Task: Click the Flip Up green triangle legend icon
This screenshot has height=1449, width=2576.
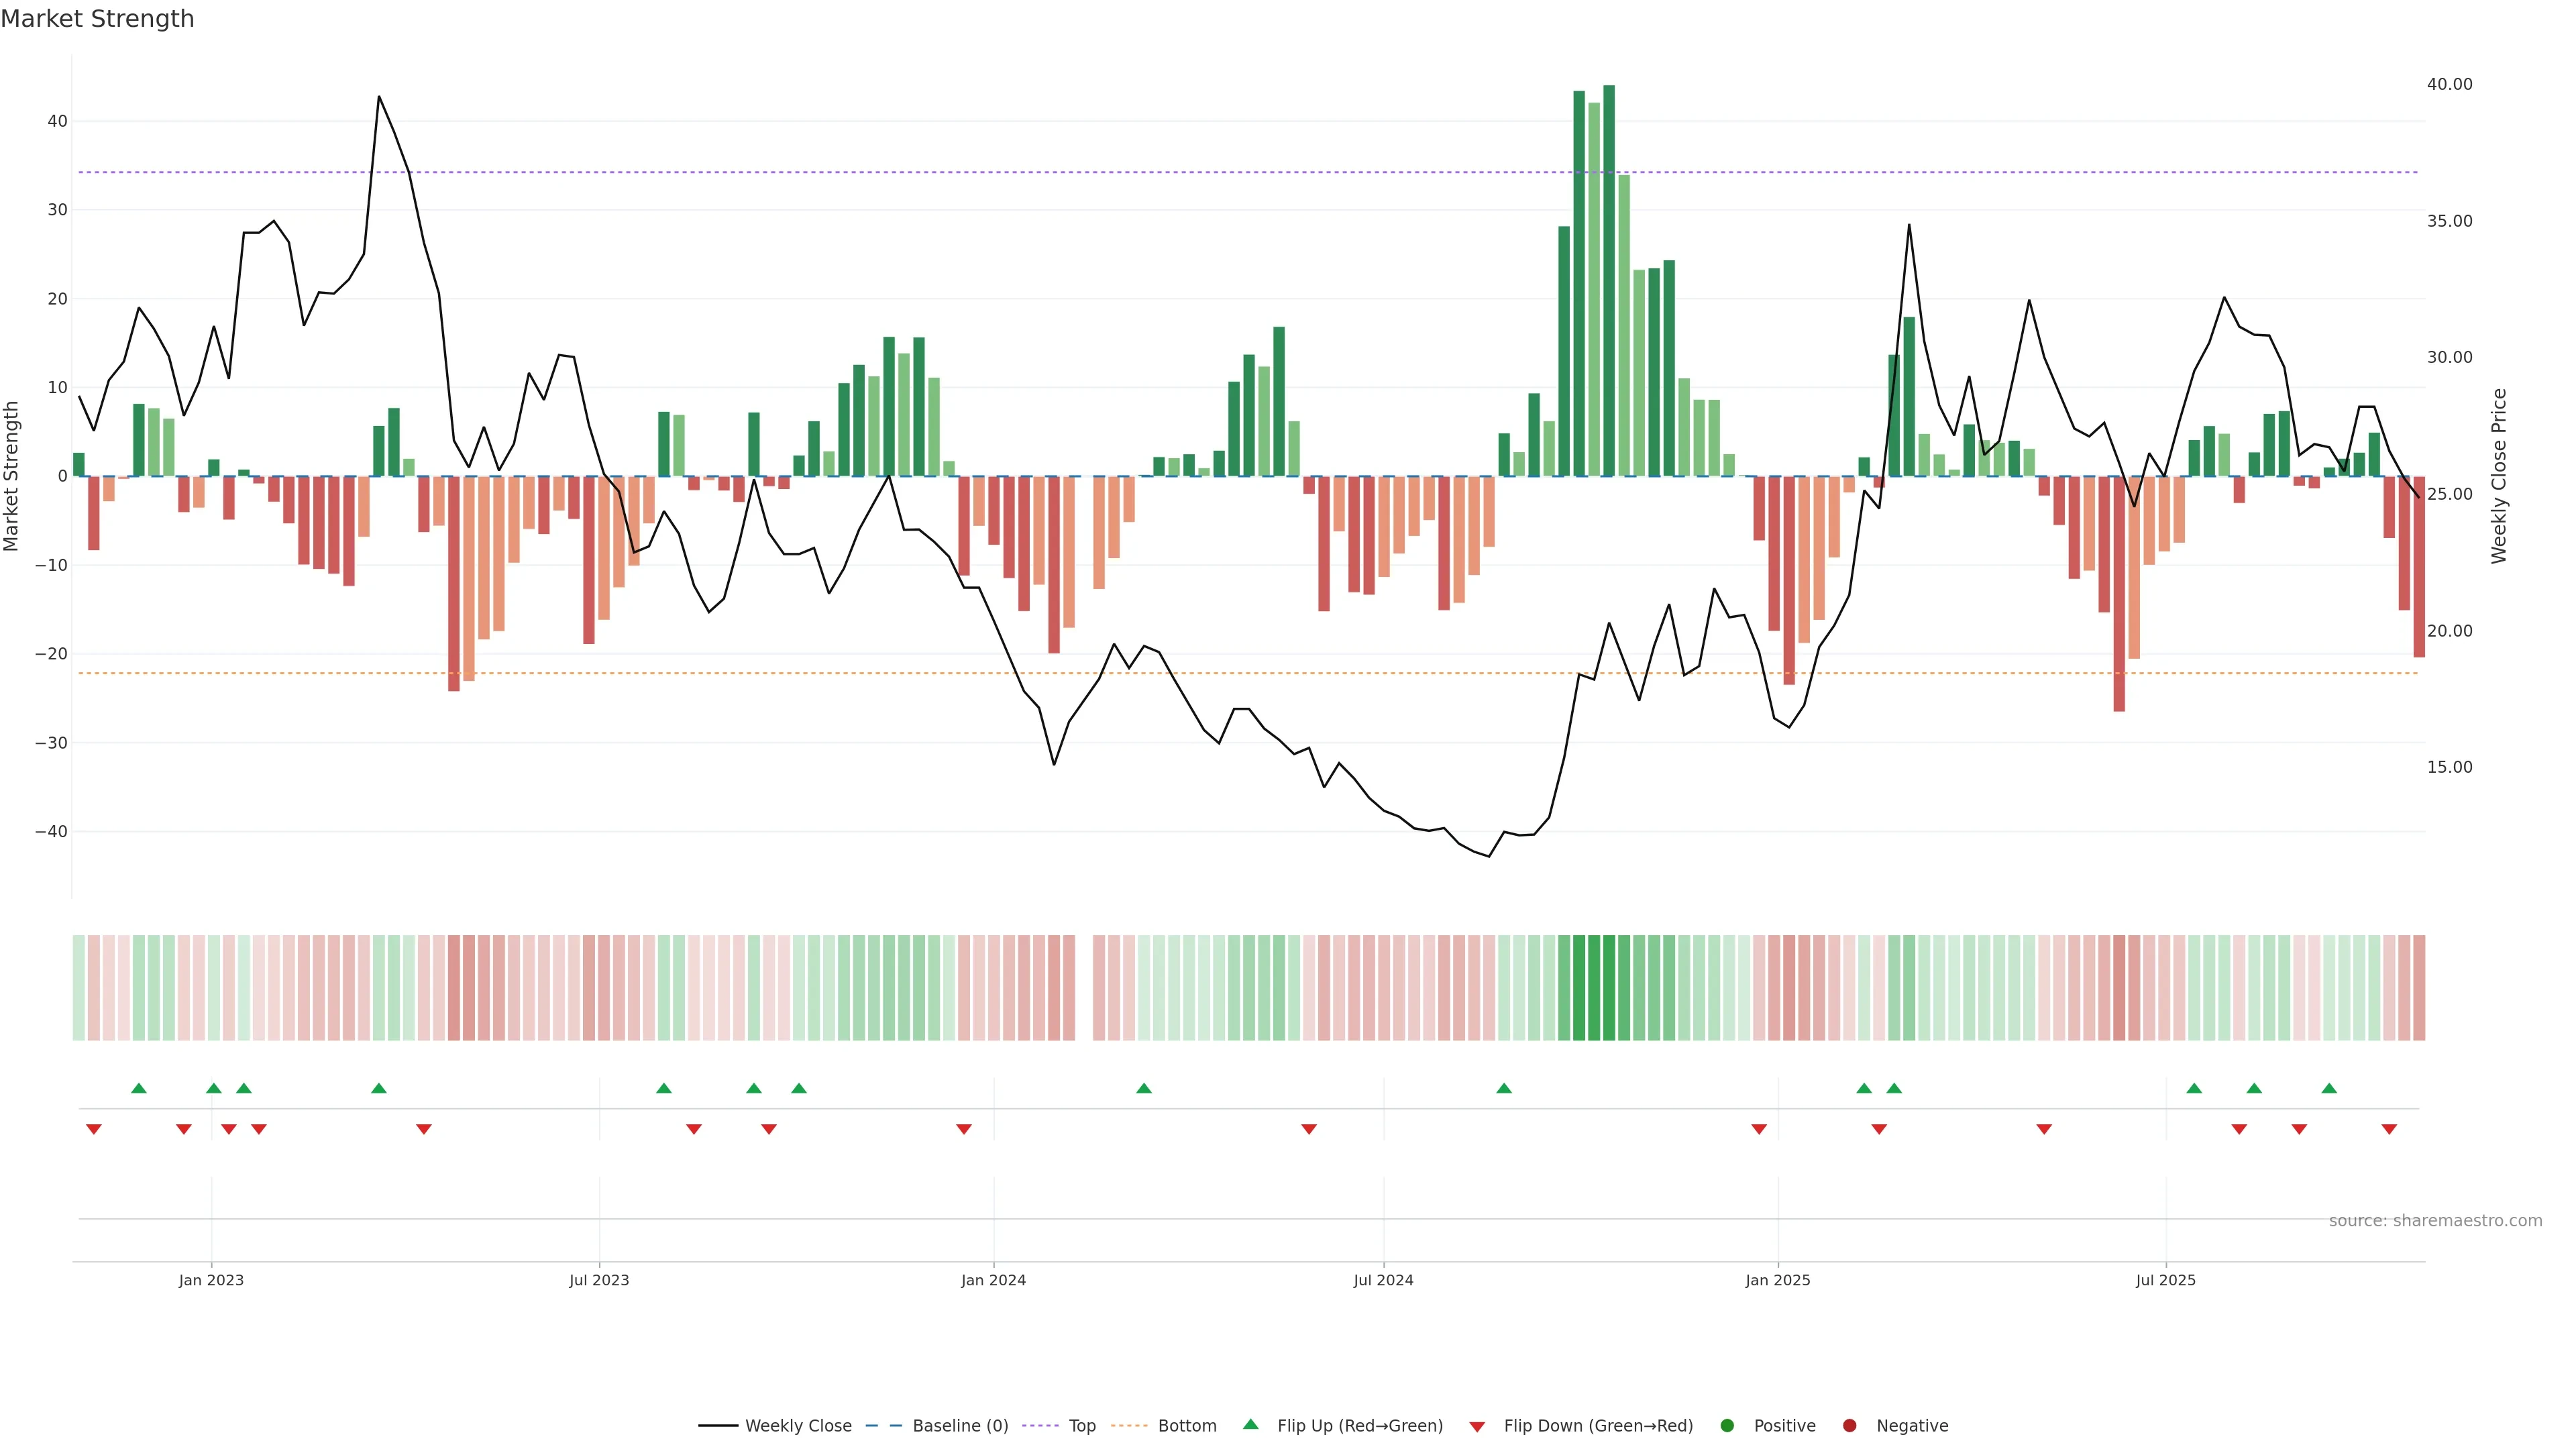Action: pyautogui.click(x=1250, y=1425)
